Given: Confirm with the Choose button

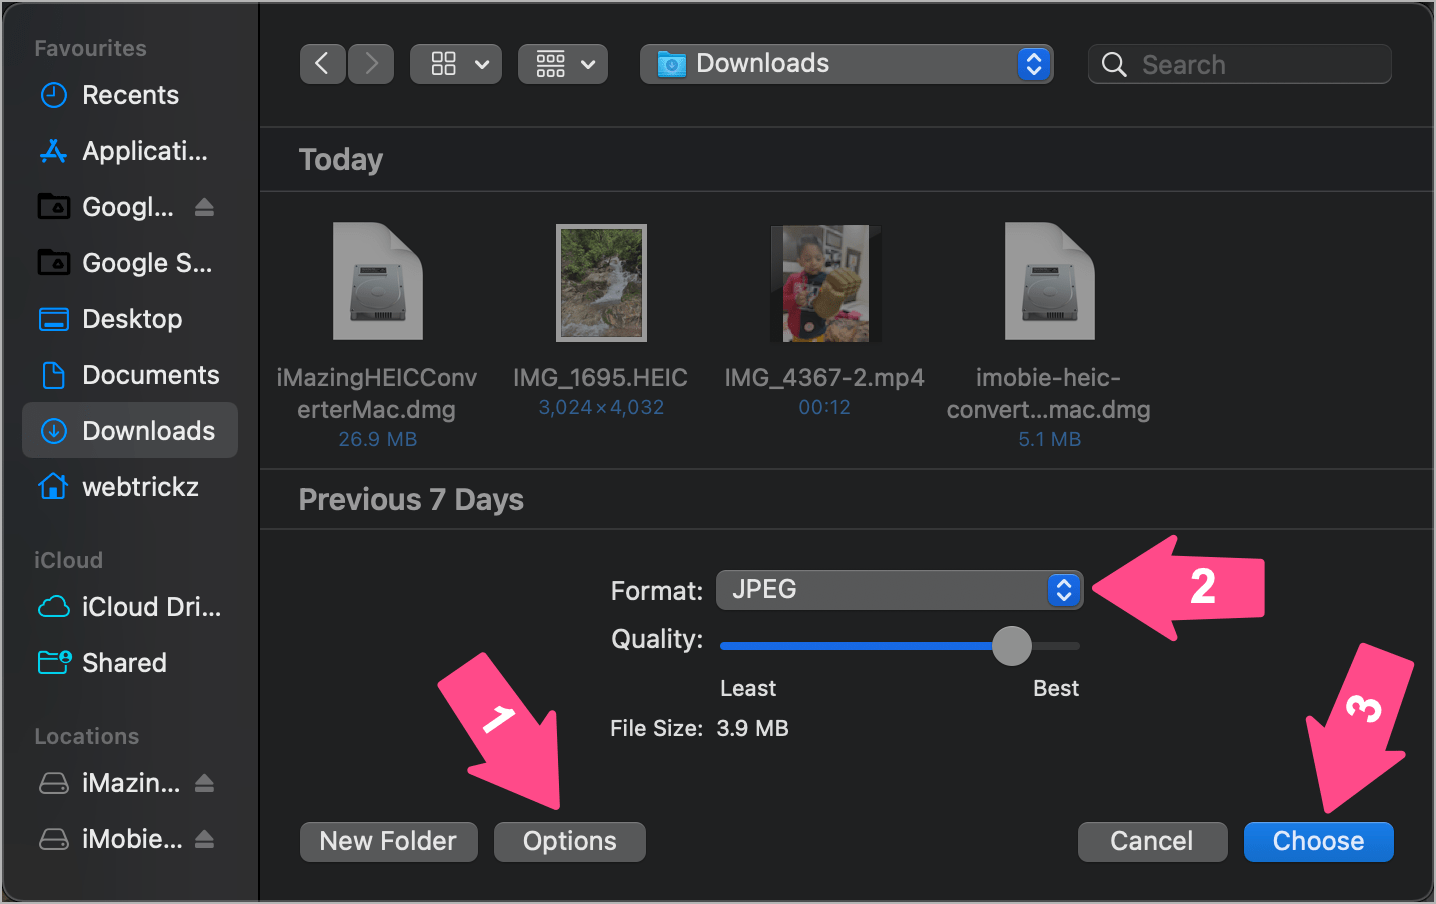Looking at the screenshot, I should (1318, 841).
